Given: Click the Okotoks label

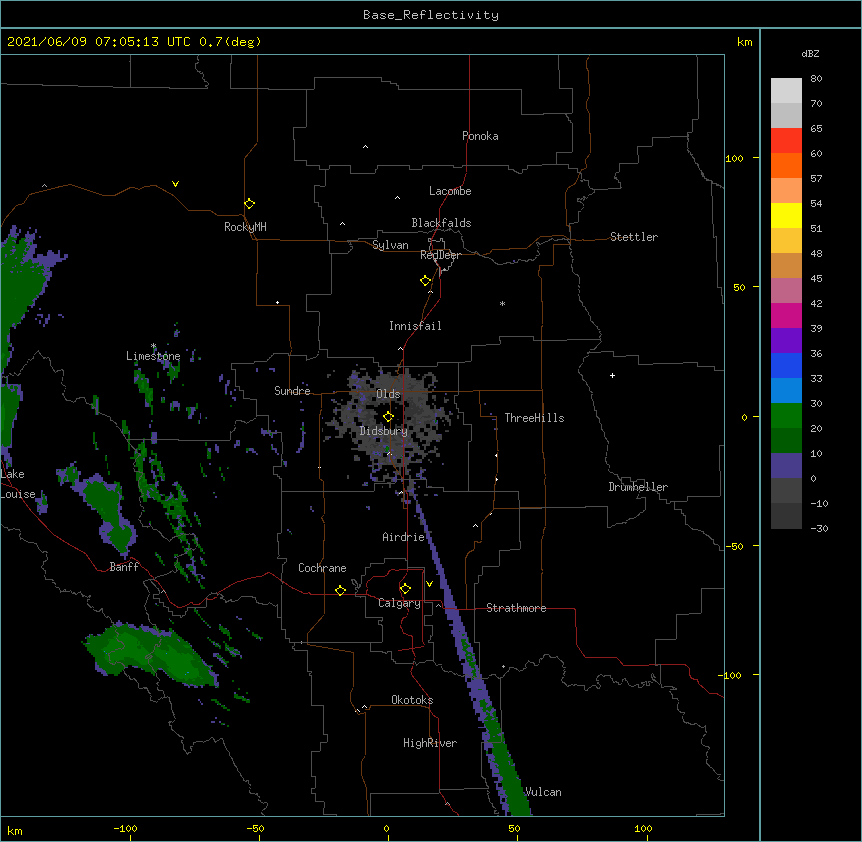Looking at the screenshot, I should [412, 700].
